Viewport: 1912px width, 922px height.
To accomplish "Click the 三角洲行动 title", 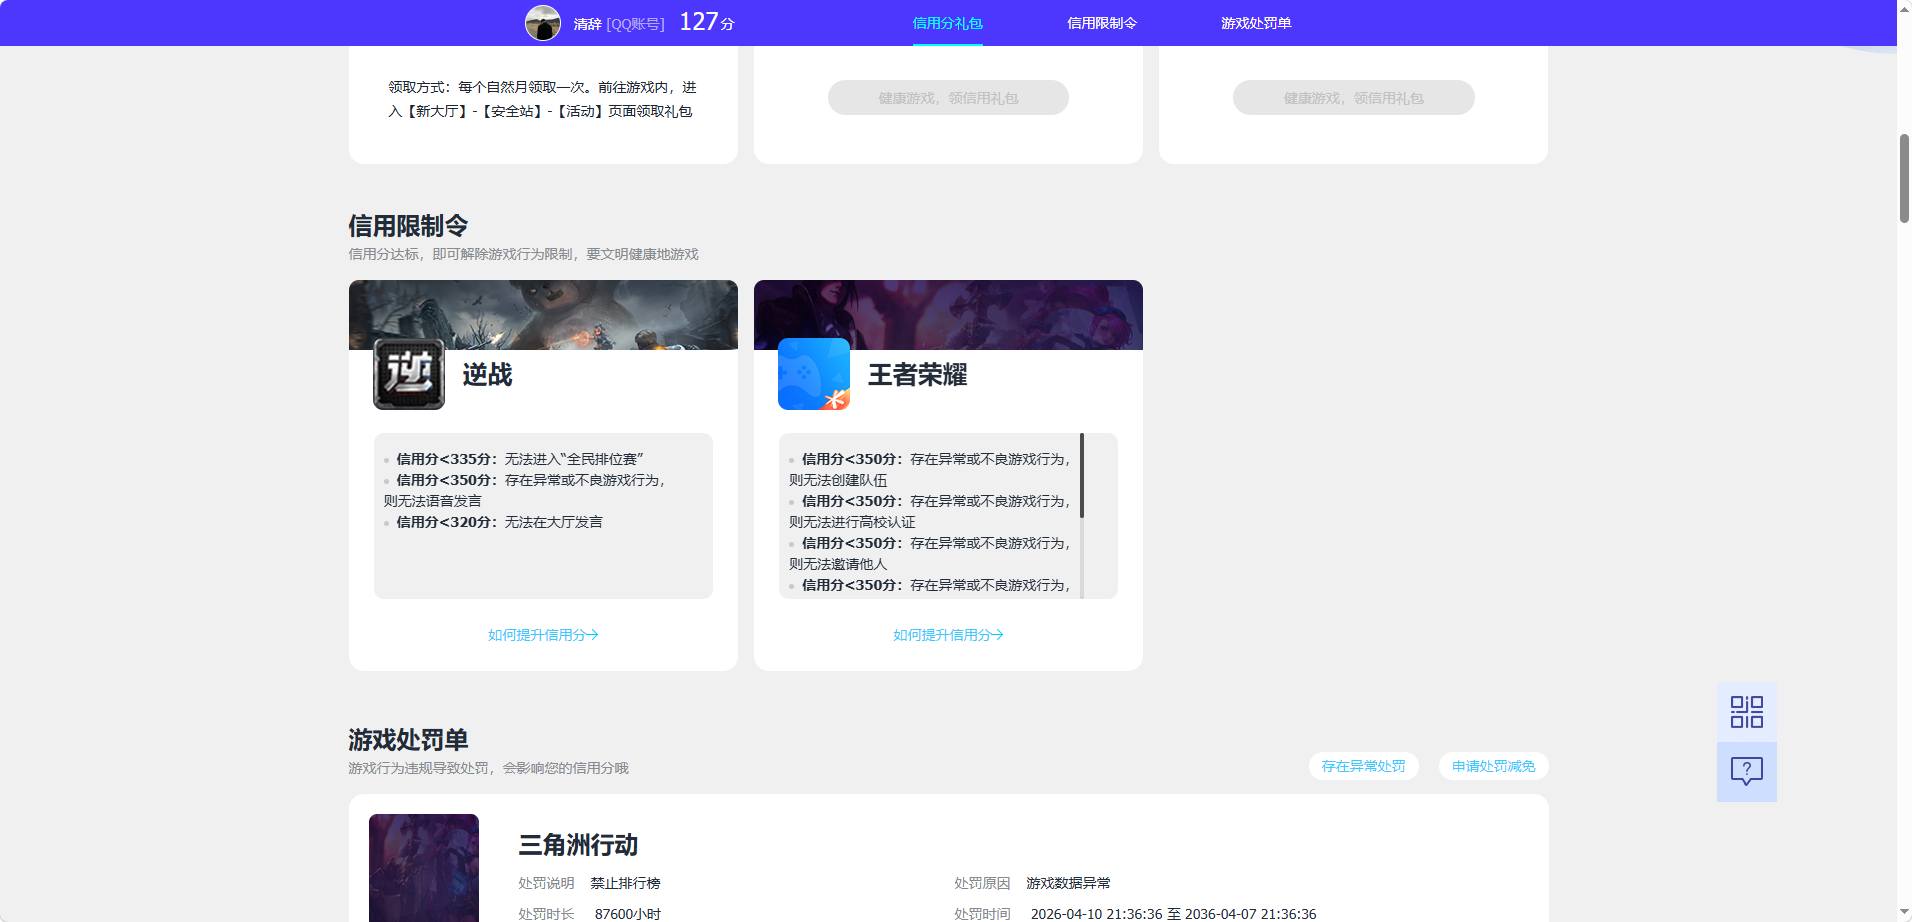I will pos(578,845).
